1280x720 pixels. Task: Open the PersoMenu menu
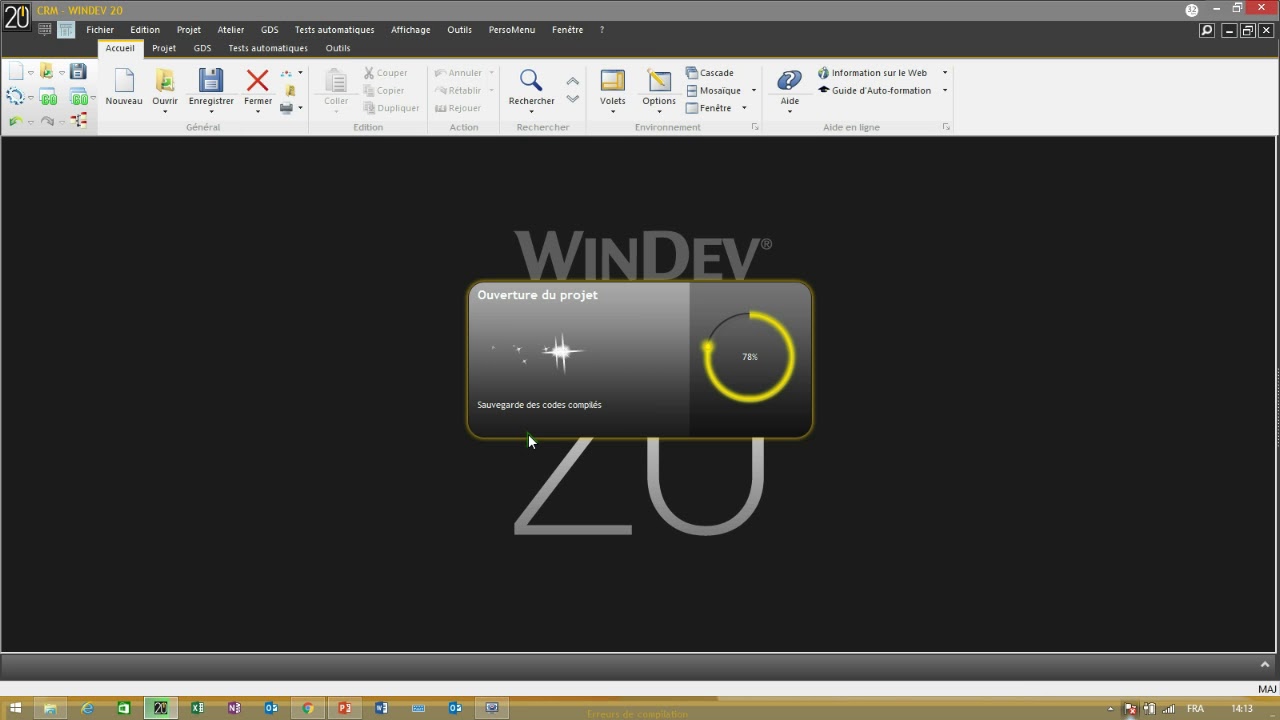click(x=512, y=30)
